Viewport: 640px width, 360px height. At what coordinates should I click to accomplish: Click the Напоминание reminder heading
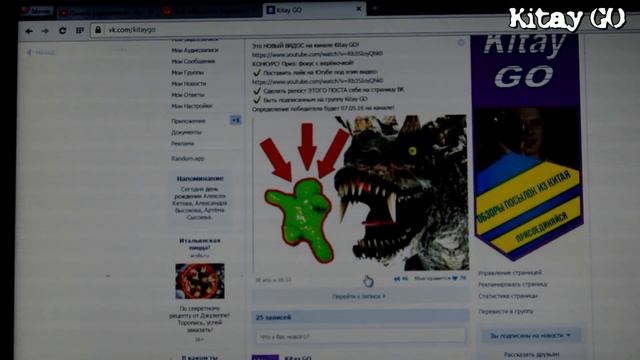pos(200,178)
